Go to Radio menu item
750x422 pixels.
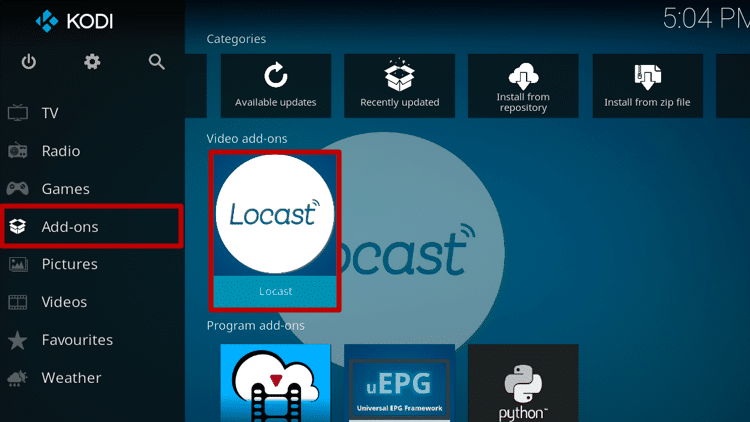tap(91, 151)
